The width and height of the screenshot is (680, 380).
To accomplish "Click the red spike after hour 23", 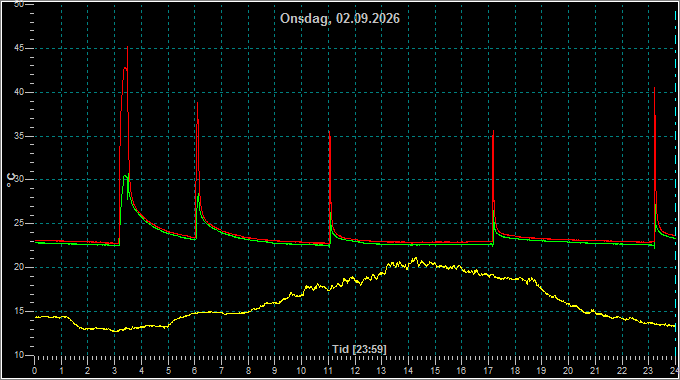I will 654,89.
